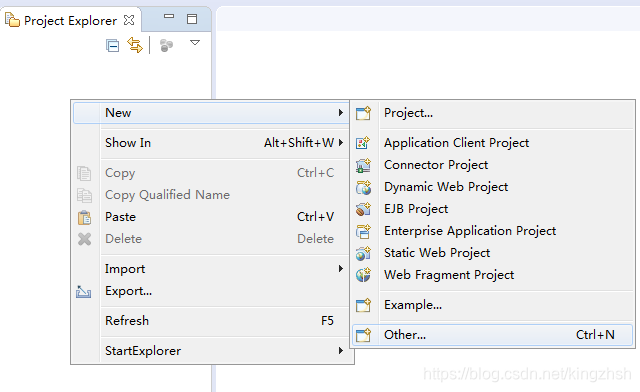The width and height of the screenshot is (640, 392).
Task: Expand the Show In submenu arrow
Action: [x=341, y=143]
